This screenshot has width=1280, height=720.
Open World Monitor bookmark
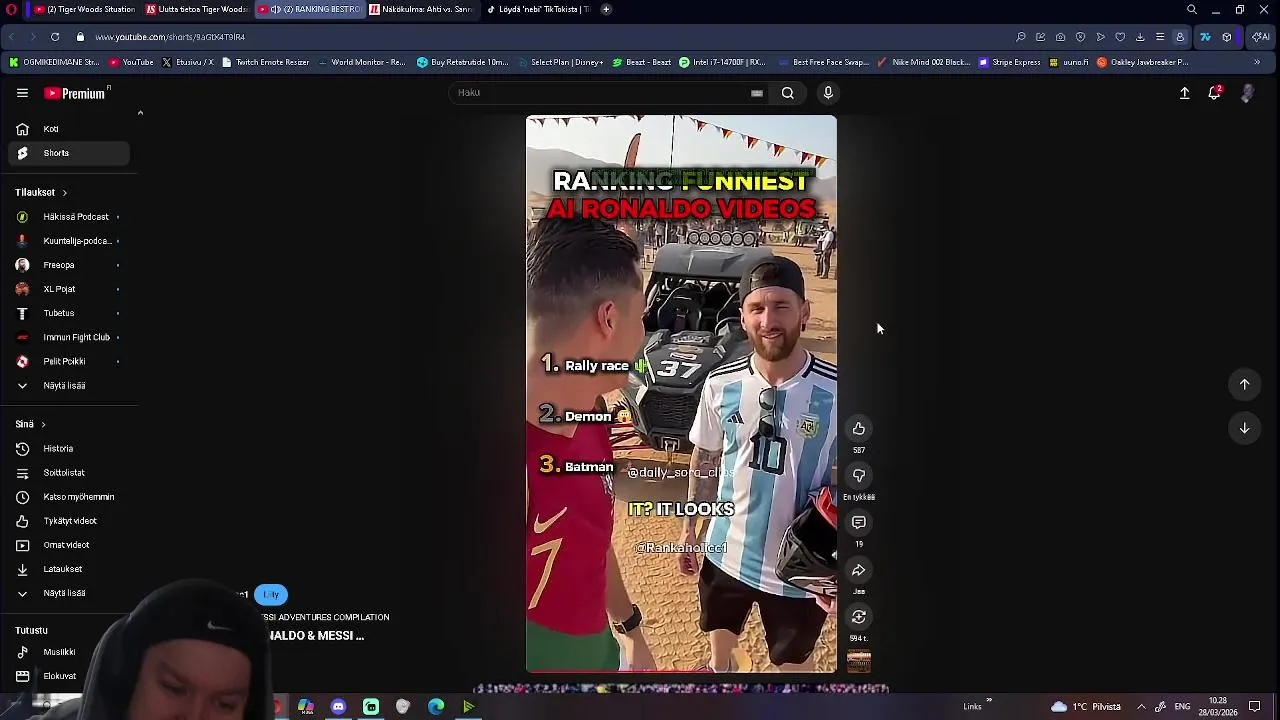361,62
